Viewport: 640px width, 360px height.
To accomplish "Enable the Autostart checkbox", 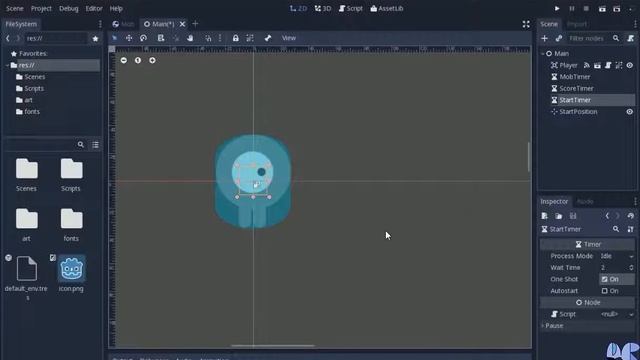I will (604, 291).
